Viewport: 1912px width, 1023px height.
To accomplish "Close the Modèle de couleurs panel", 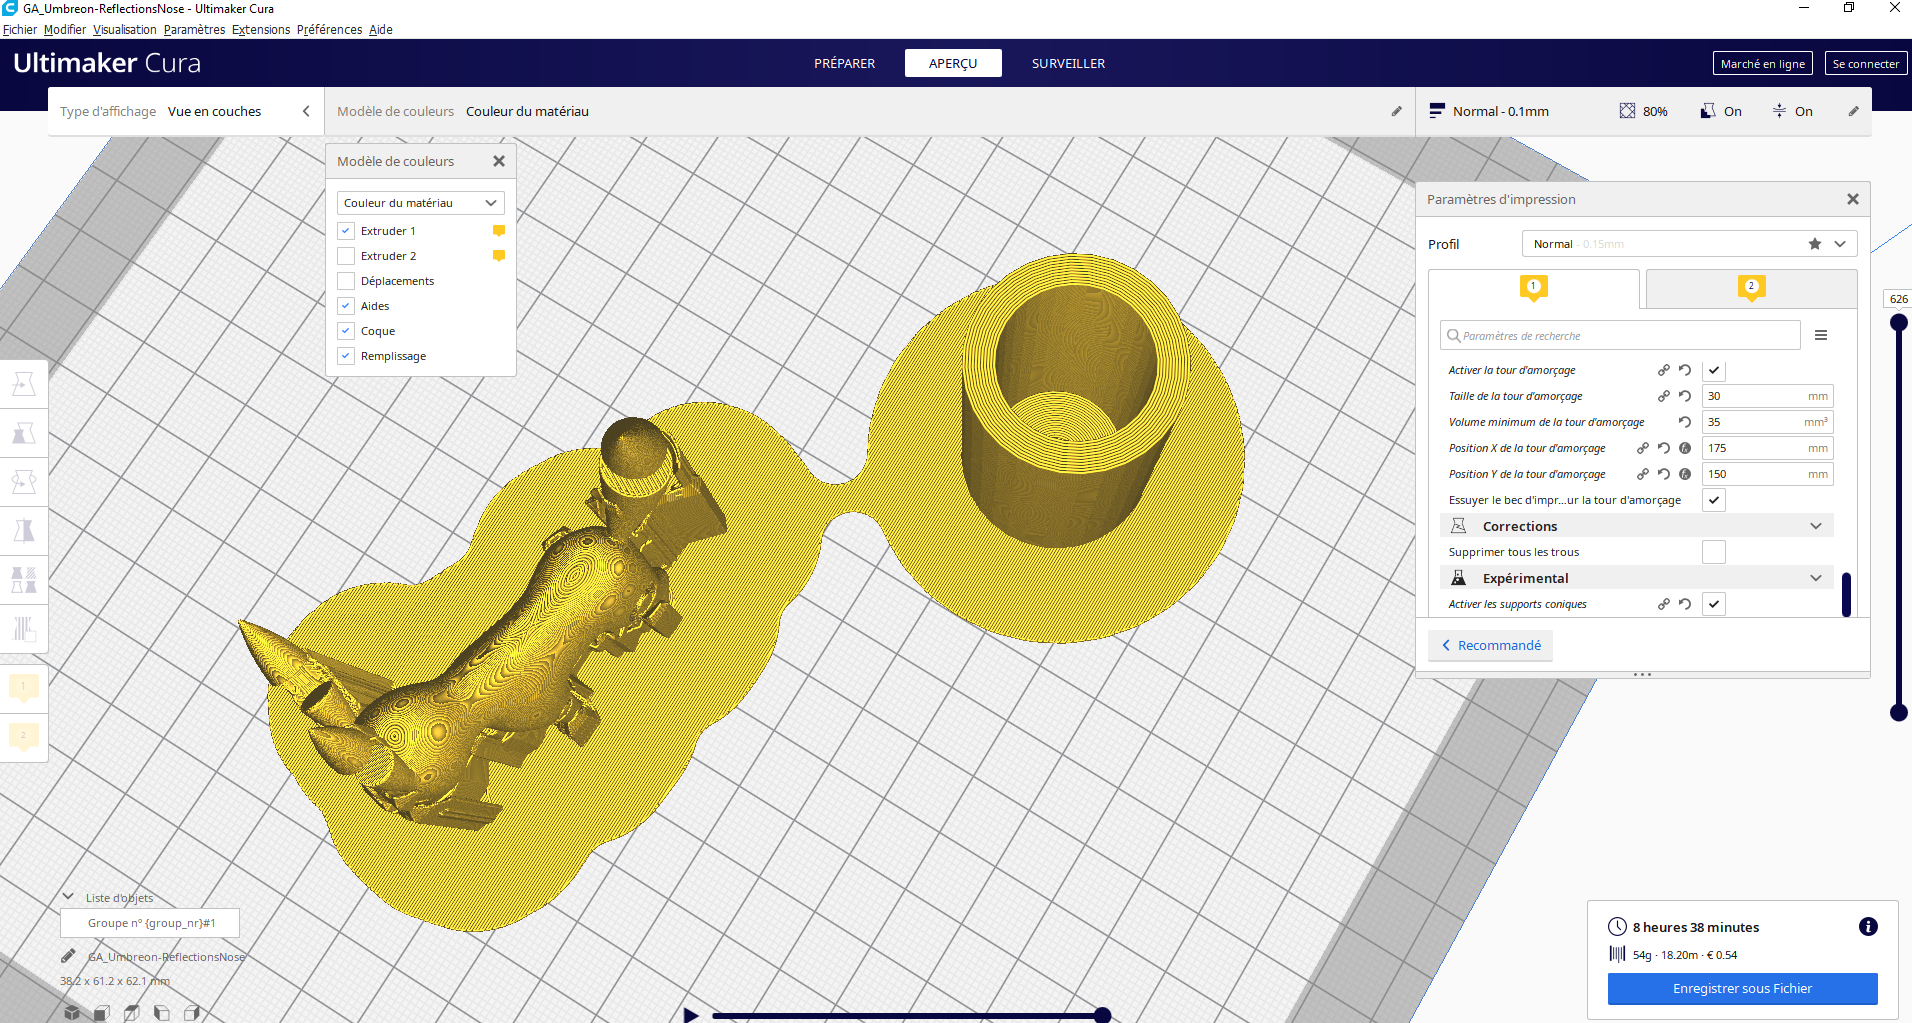I will tap(499, 161).
